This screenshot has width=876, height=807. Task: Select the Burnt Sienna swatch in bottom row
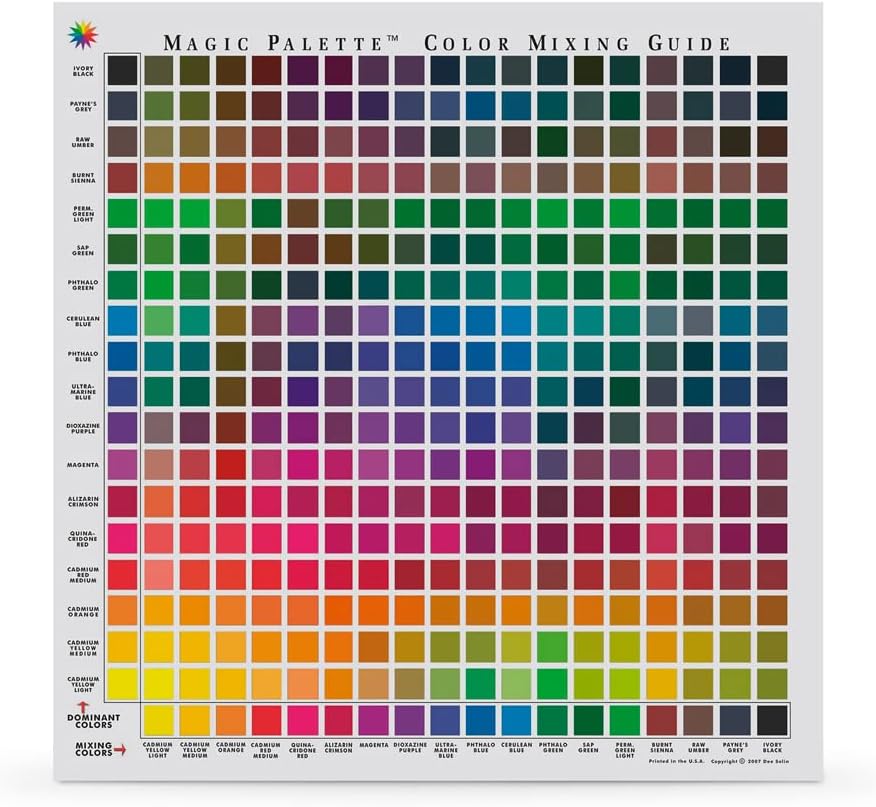click(x=662, y=720)
